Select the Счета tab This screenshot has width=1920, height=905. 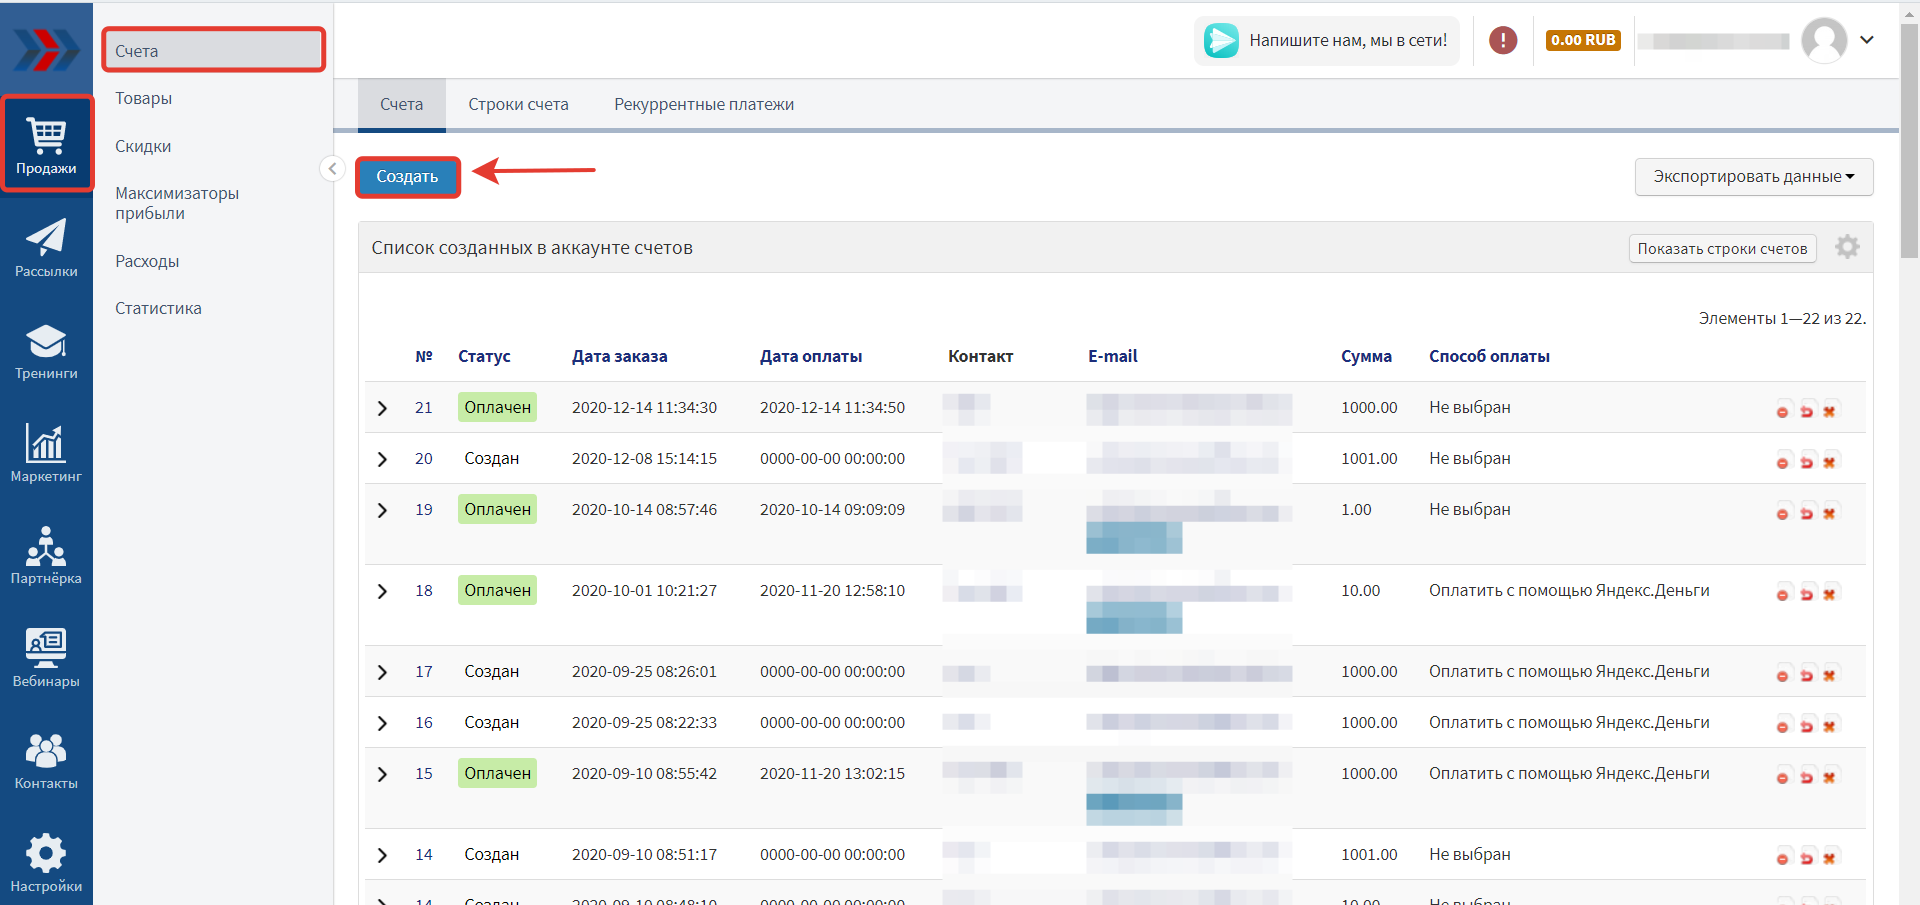coord(401,105)
